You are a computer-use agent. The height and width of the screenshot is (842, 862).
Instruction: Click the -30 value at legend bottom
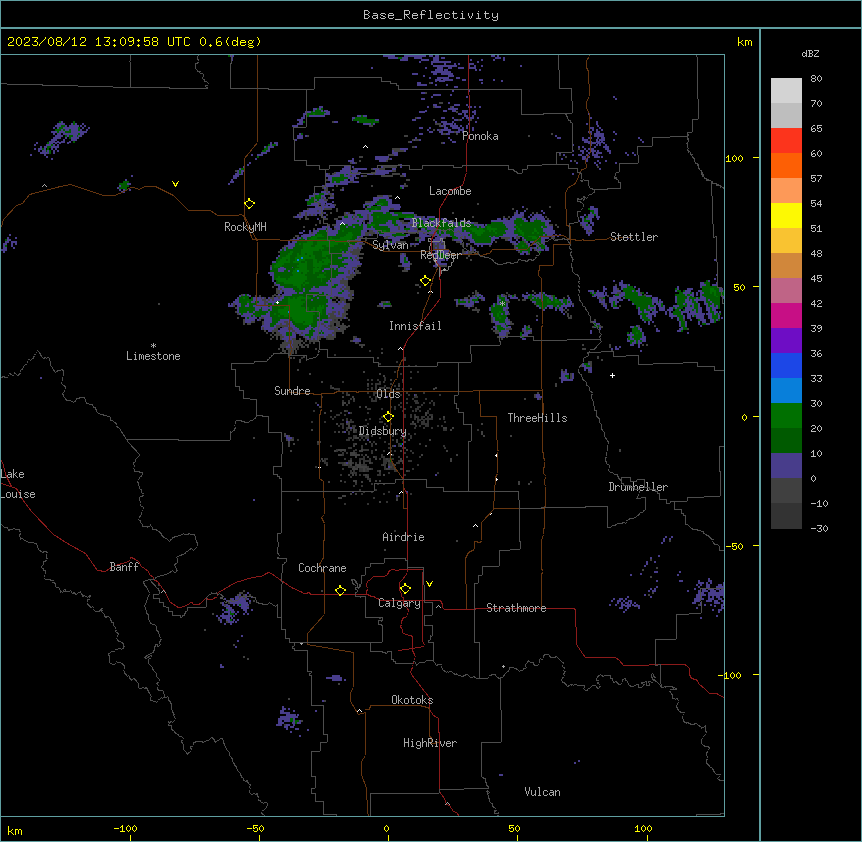[x=819, y=528]
